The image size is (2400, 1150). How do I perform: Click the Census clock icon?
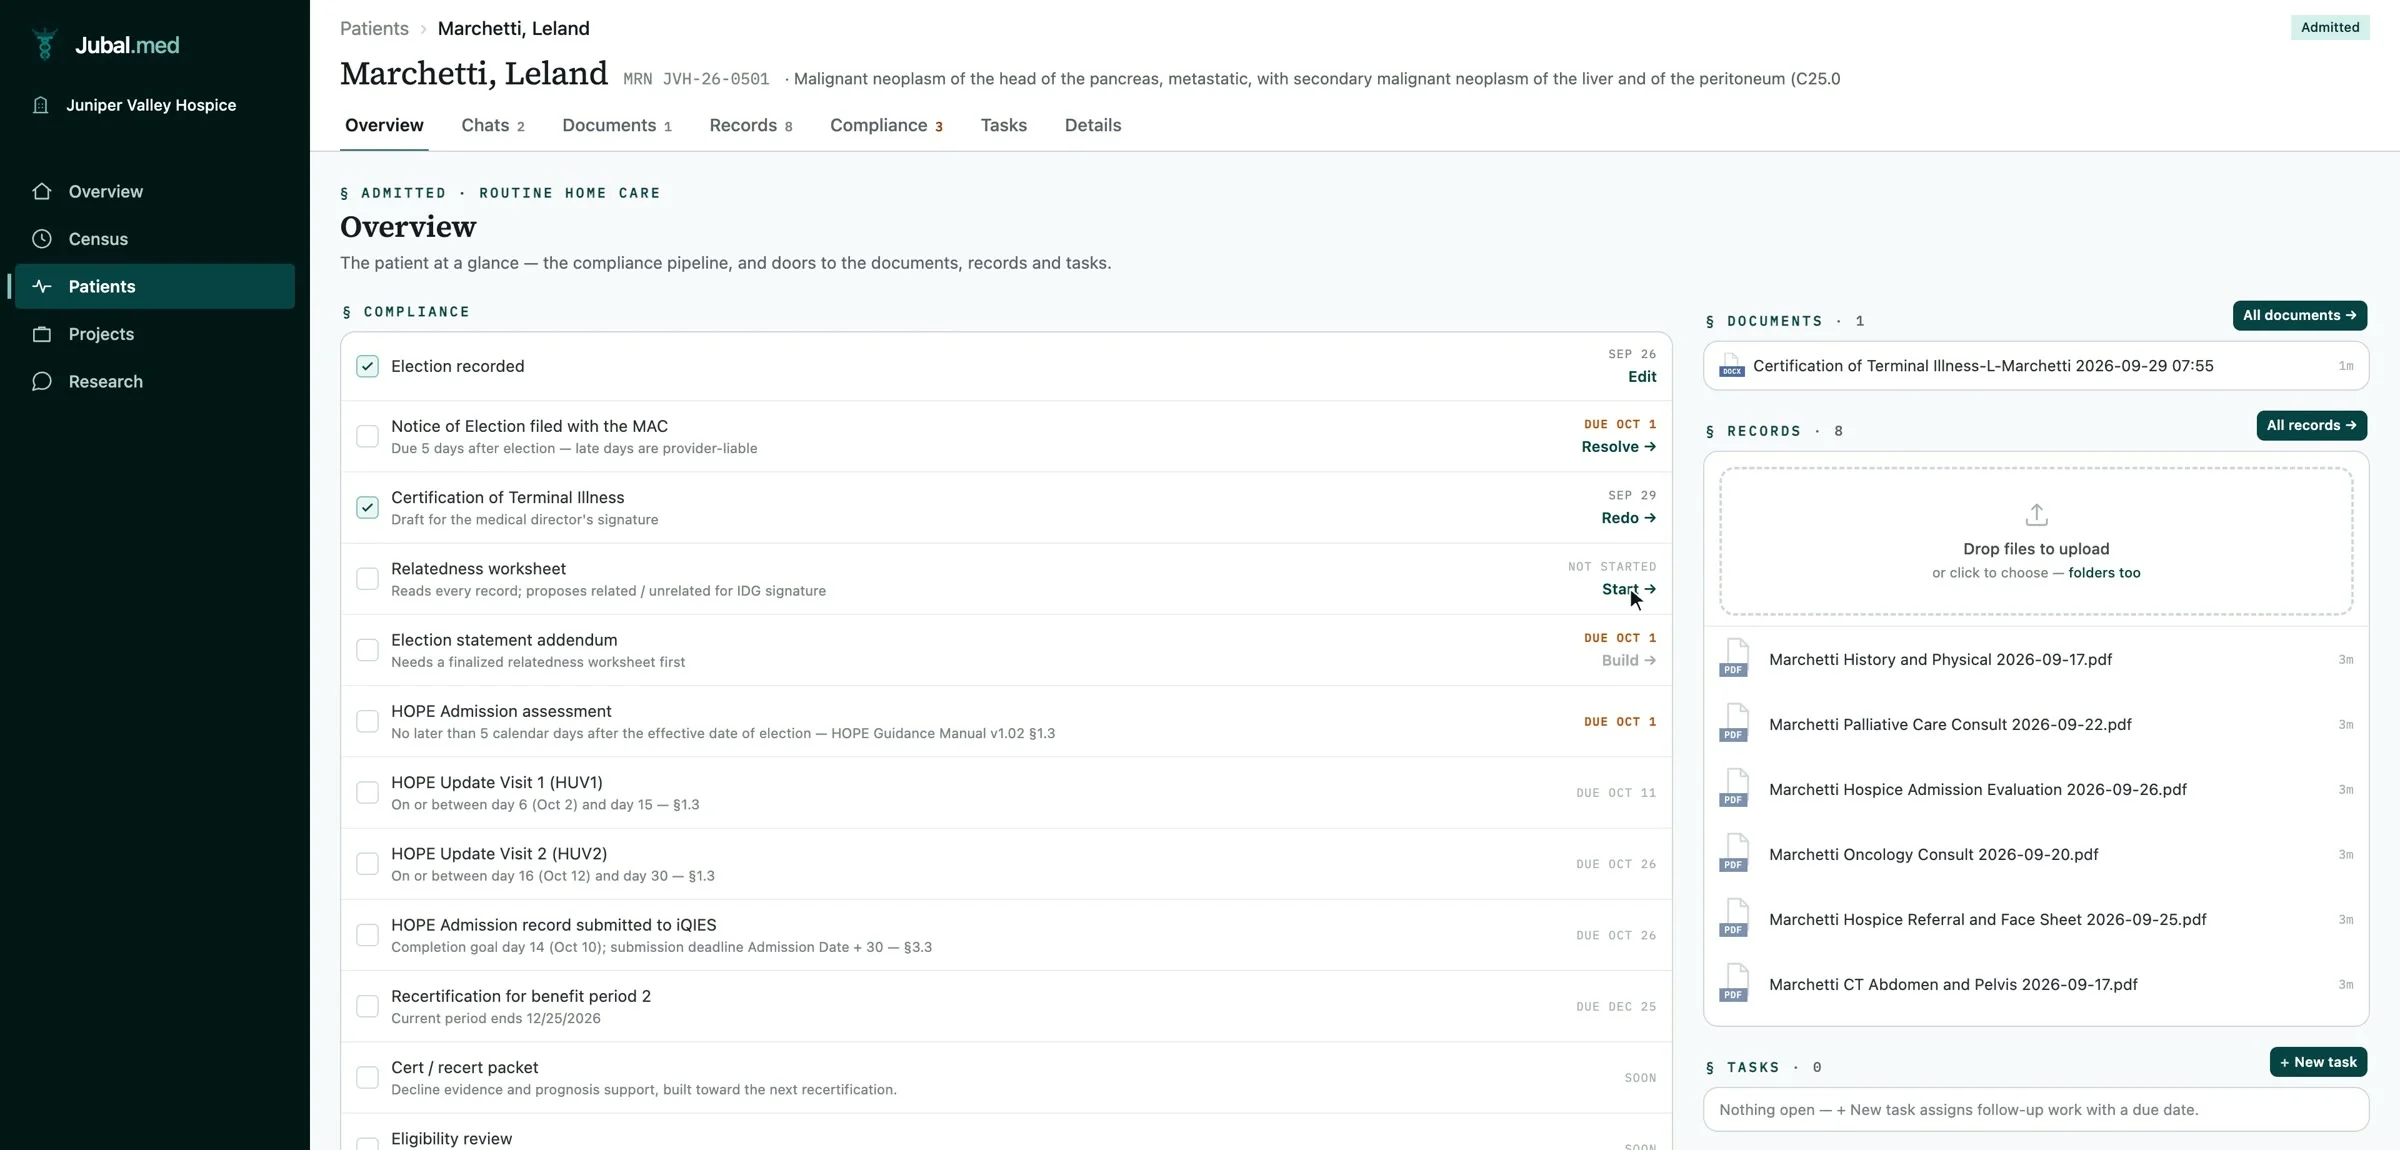click(x=42, y=239)
